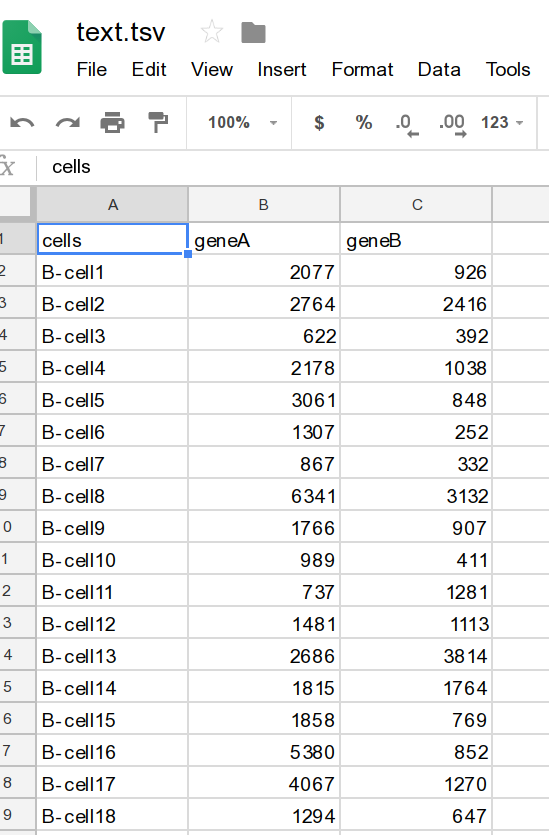
Task: Select cell with value 867
Action: point(264,463)
